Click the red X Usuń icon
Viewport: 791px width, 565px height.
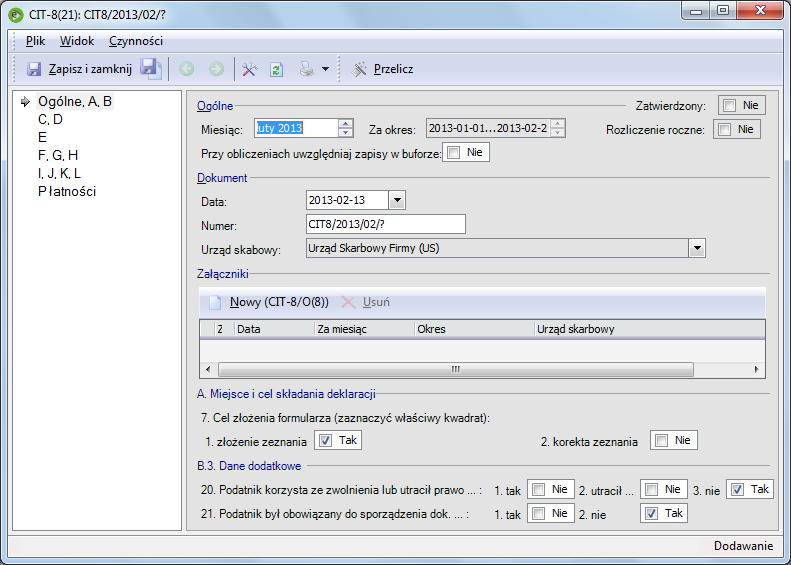[x=348, y=302]
